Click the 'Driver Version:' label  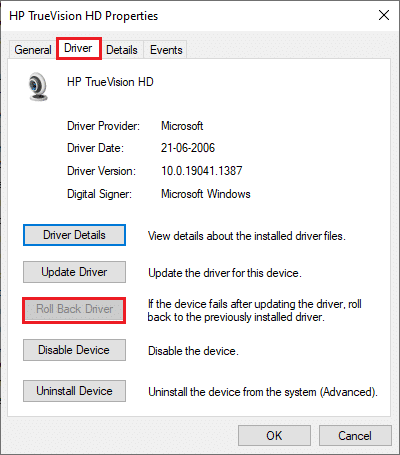click(102, 171)
